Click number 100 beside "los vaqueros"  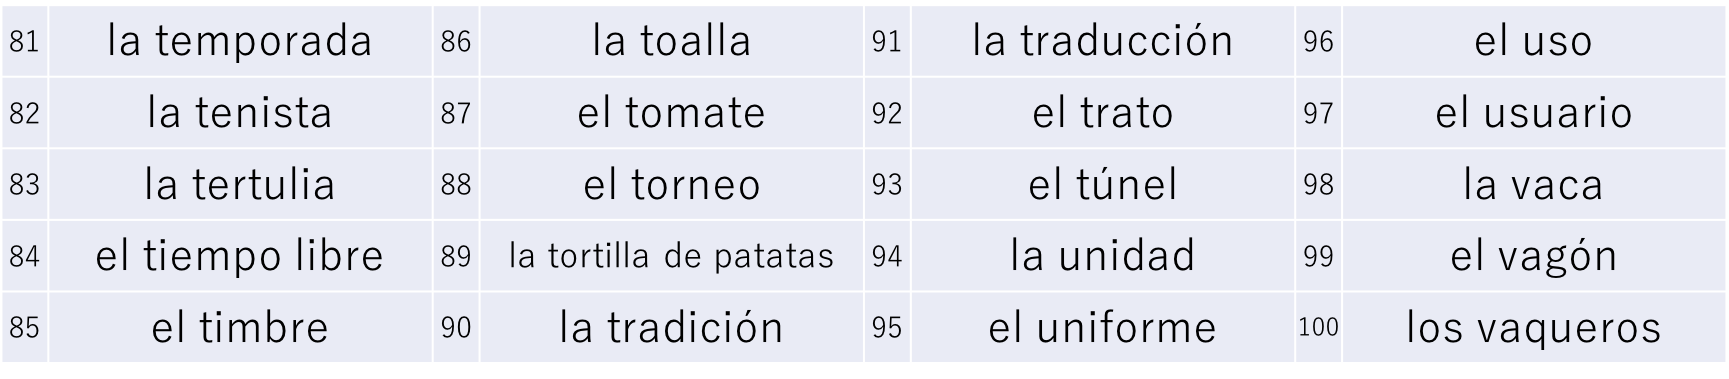point(1318,328)
